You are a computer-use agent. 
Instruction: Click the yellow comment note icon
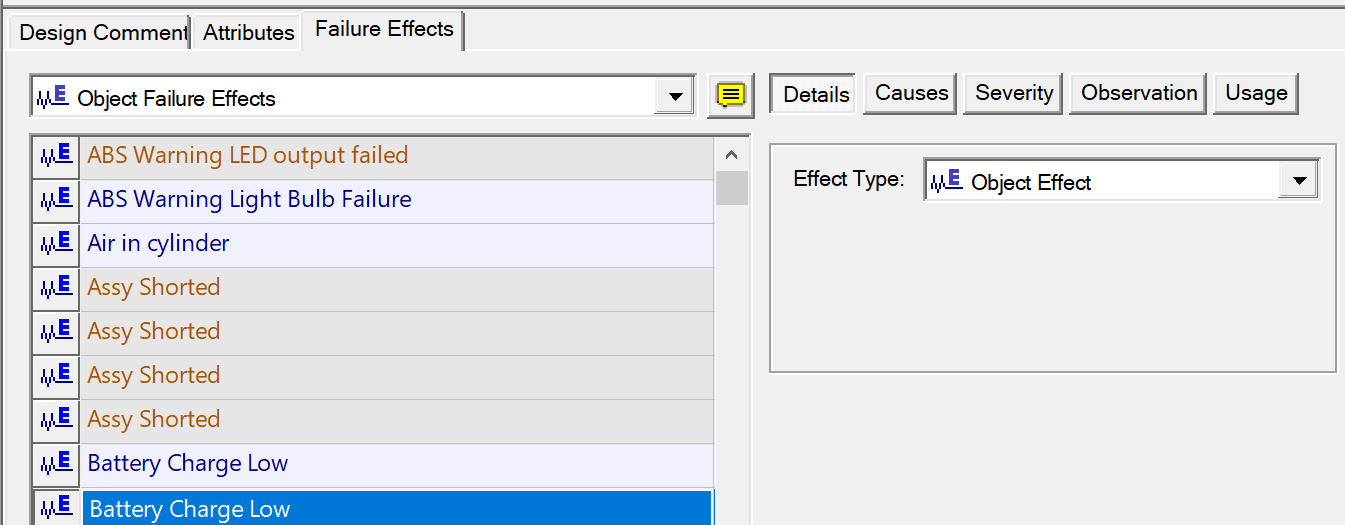(x=731, y=96)
